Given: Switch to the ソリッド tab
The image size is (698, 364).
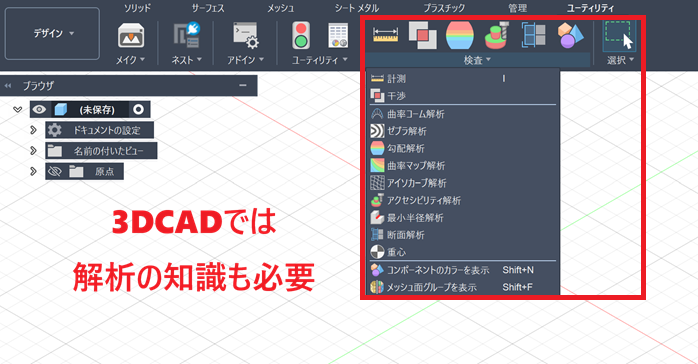Looking at the screenshot, I should click(137, 8).
